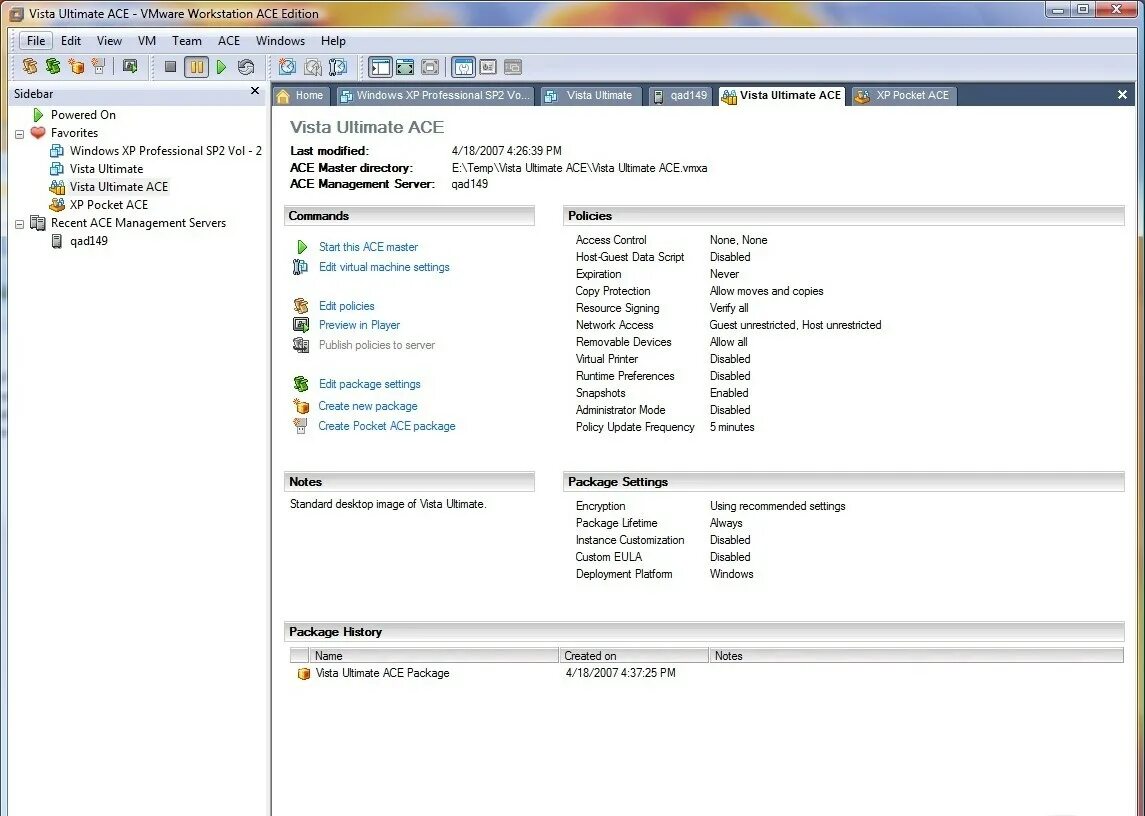Viewport: 1145px width, 816px height.
Task: Click the Notes column header in Package History
Action: pyautogui.click(x=916, y=656)
